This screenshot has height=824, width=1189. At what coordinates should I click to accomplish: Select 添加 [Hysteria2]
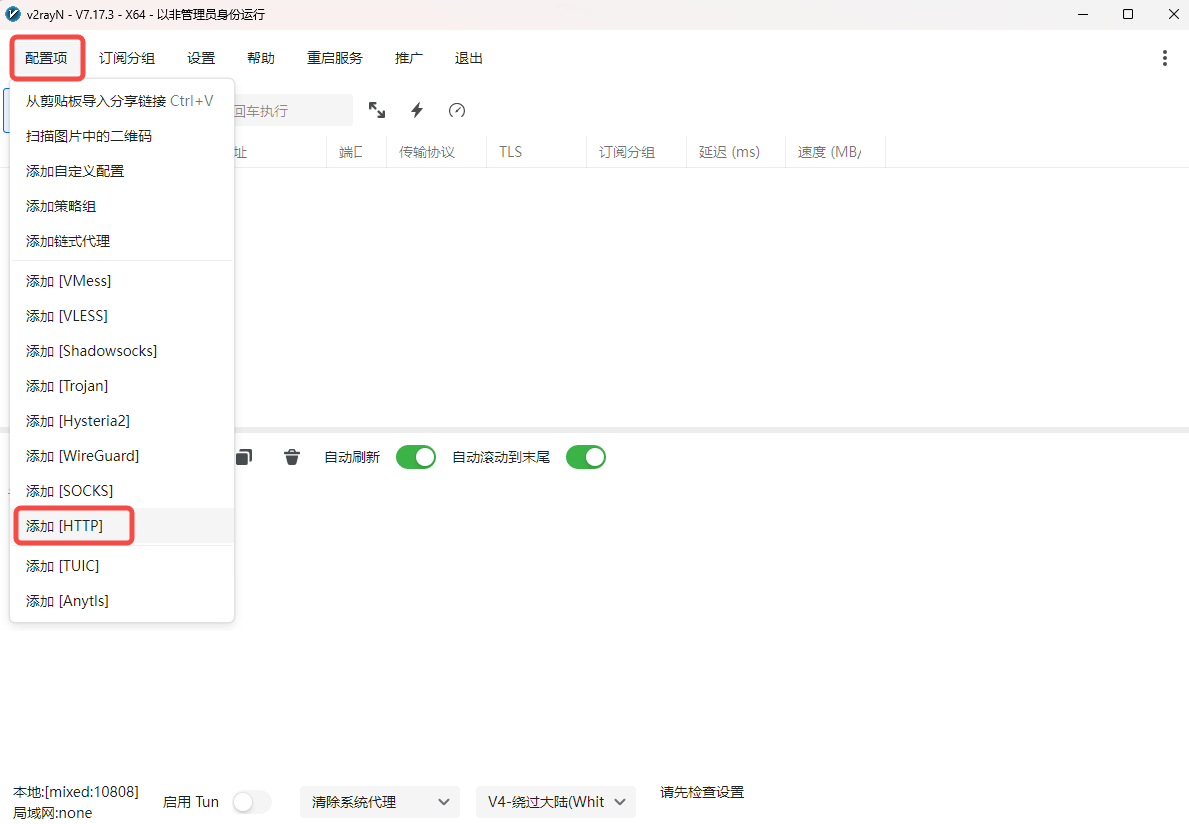coord(121,420)
